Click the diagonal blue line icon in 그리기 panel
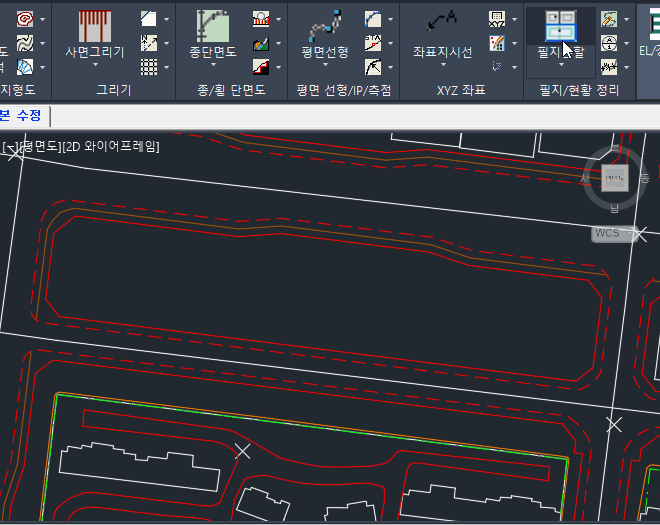Viewport: 660px width, 525px height. 149,19
